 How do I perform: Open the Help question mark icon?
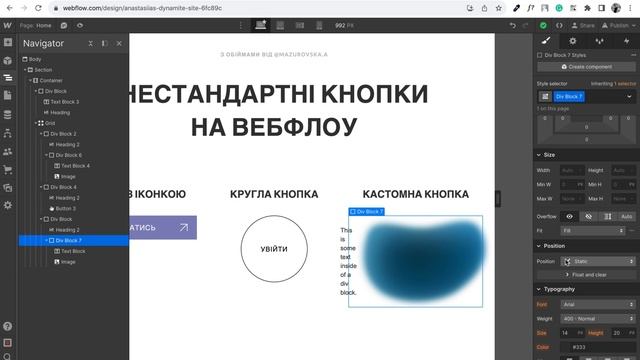pos(7,326)
